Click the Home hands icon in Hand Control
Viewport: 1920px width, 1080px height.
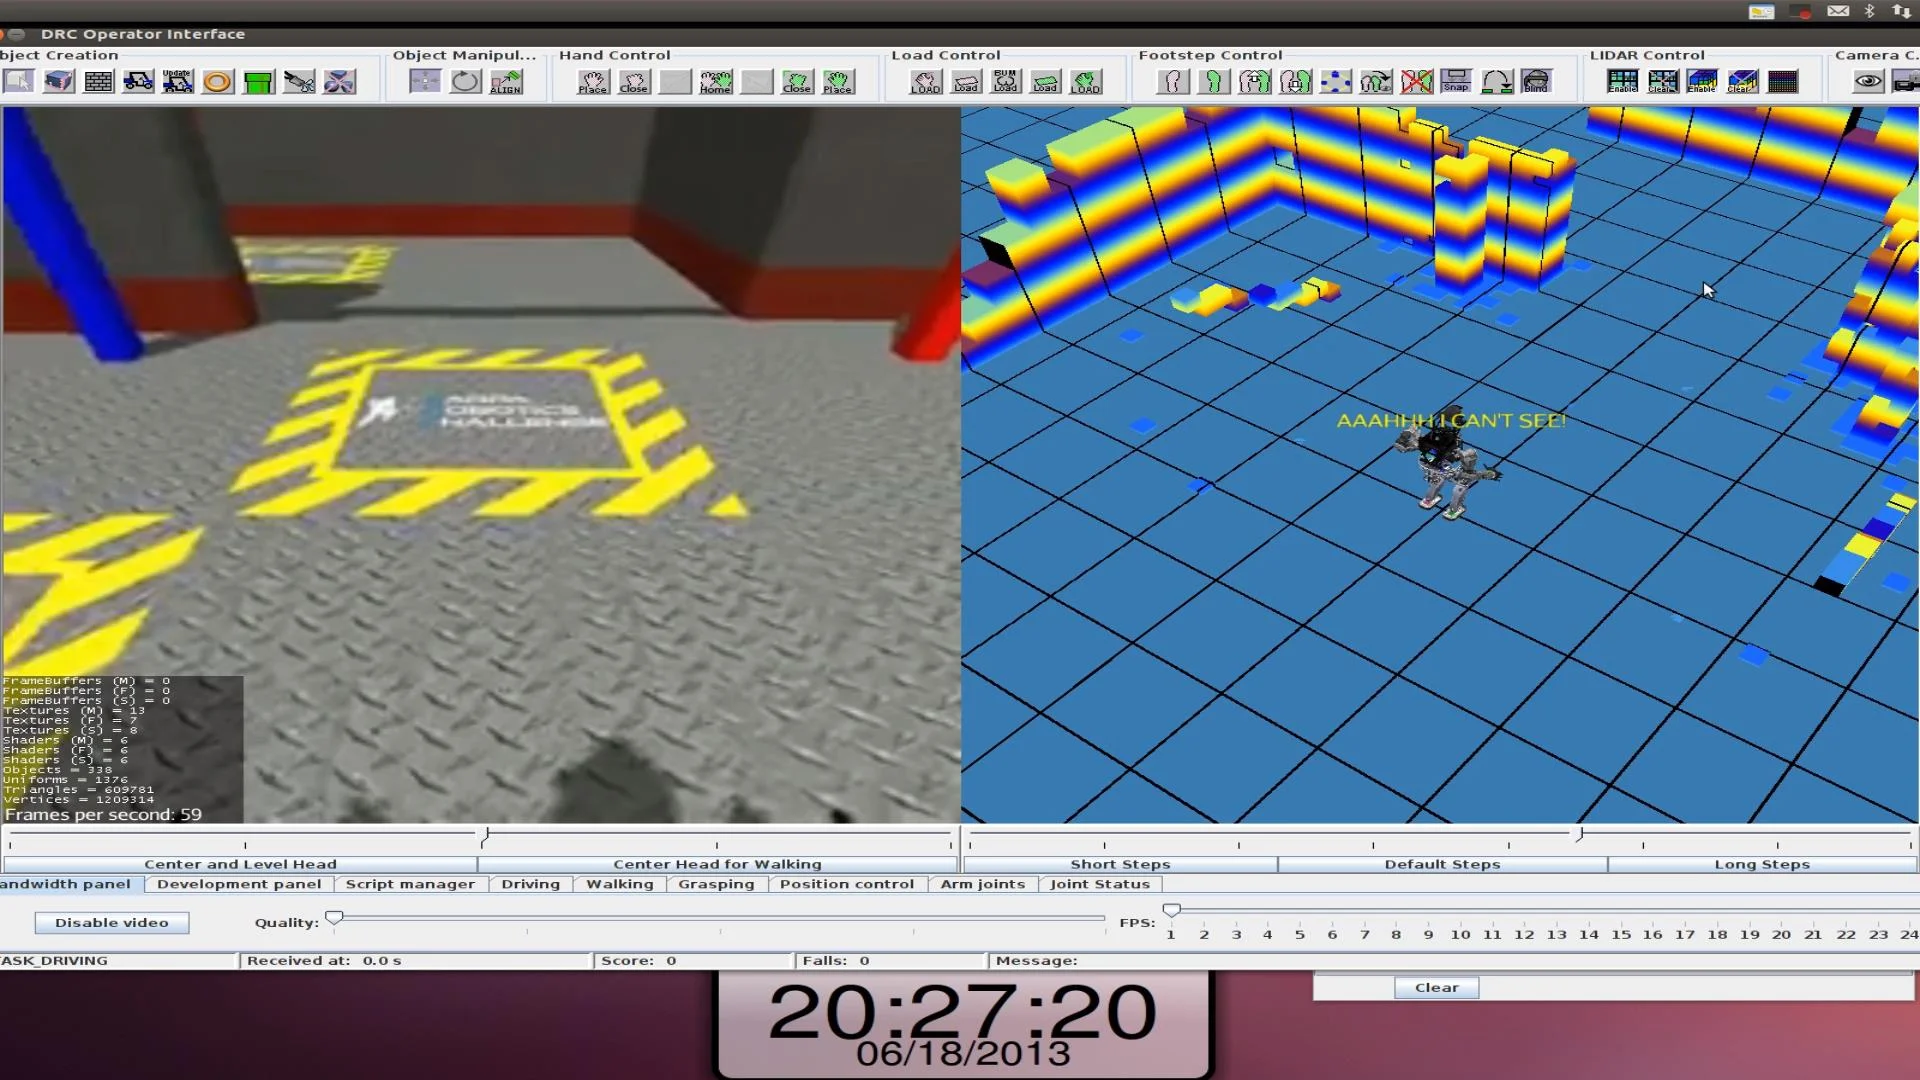[716, 82]
